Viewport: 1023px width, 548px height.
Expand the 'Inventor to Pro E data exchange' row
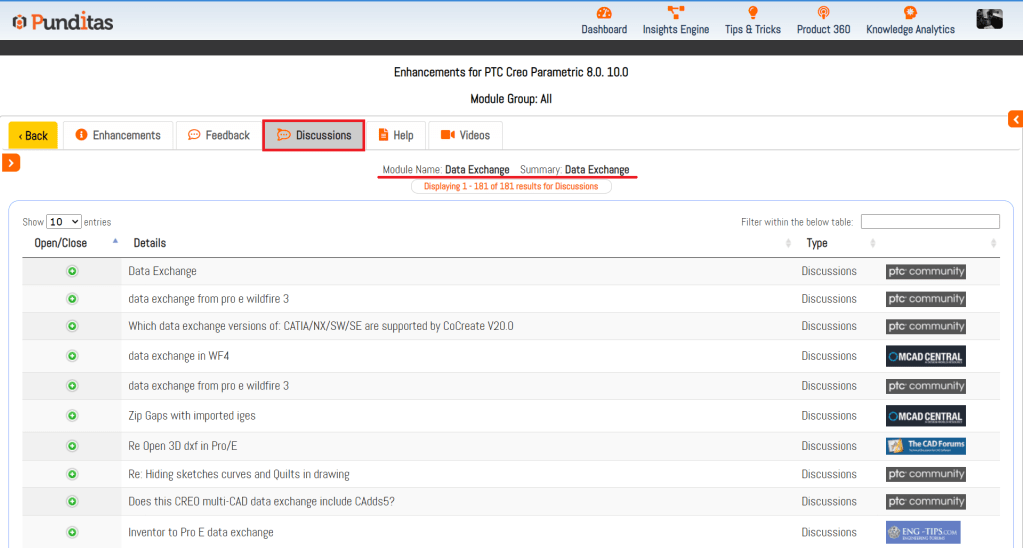click(x=72, y=532)
